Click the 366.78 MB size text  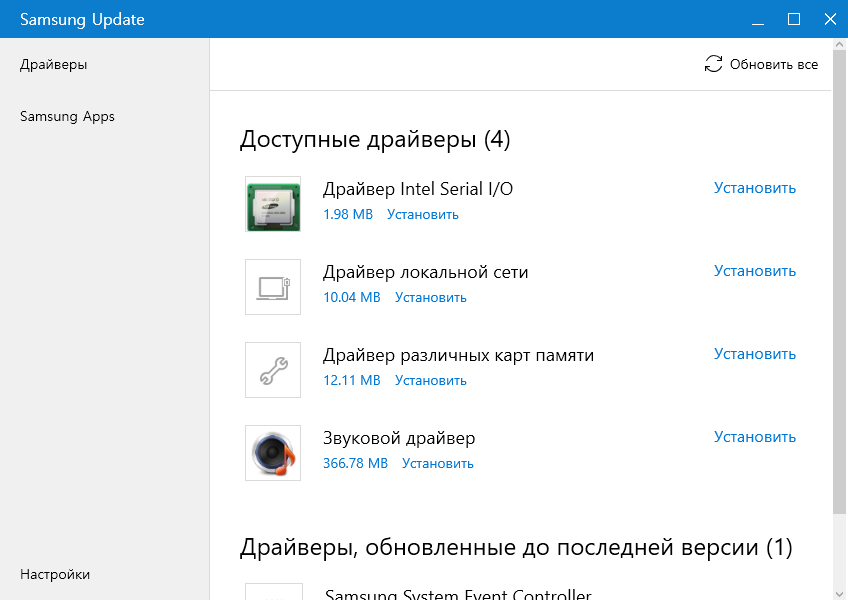click(355, 463)
